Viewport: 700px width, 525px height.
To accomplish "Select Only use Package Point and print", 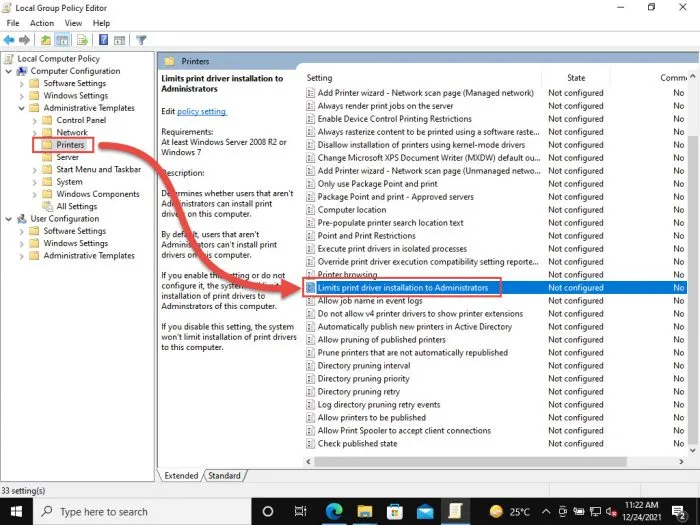I will (495, 184).
